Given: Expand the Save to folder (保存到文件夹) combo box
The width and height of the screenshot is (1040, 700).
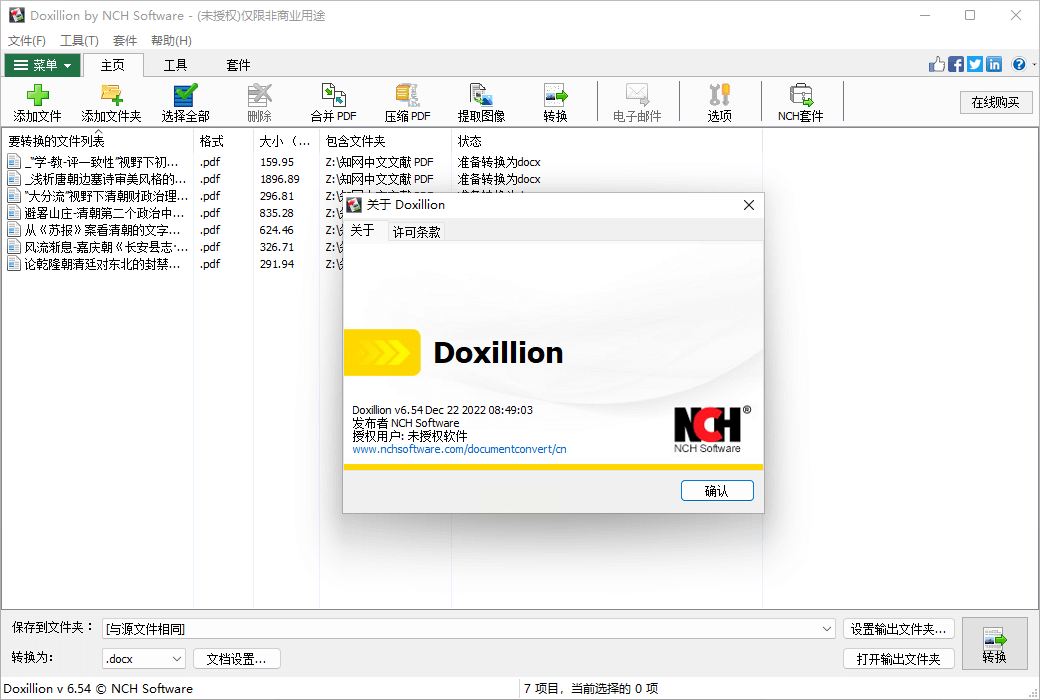Looking at the screenshot, I should click(x=827, y=629).
